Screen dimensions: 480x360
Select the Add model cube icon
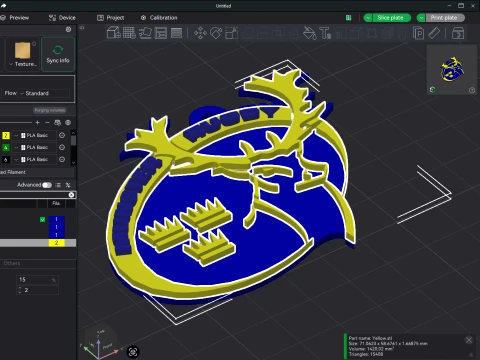[x=114, y=33]
